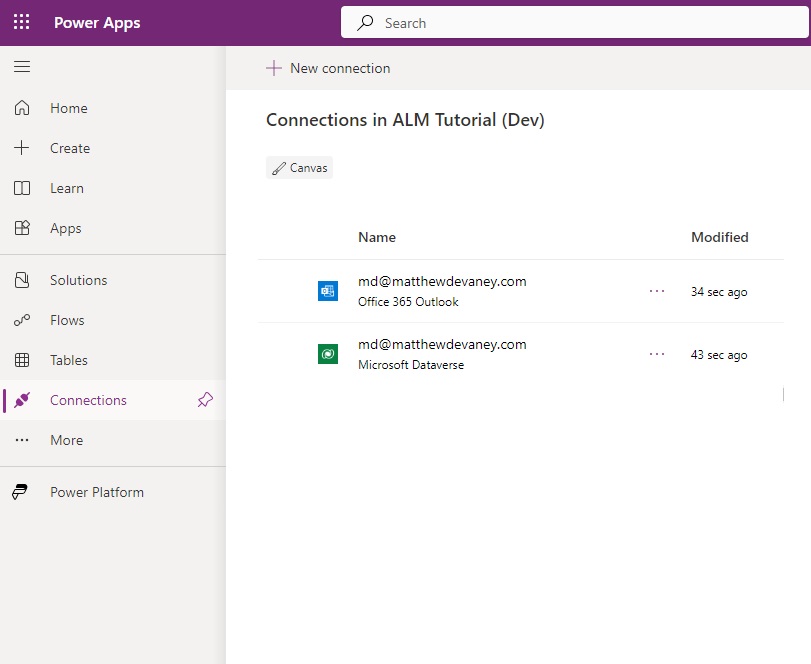
Task: Click the Microsoft Dataverse label
Action: (411, 365)
